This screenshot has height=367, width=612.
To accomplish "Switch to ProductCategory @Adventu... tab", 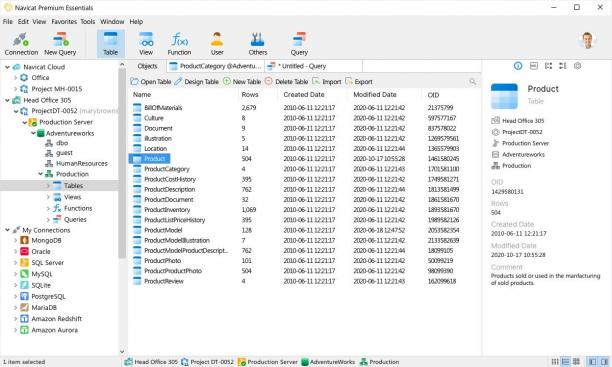I will point(215,66).
